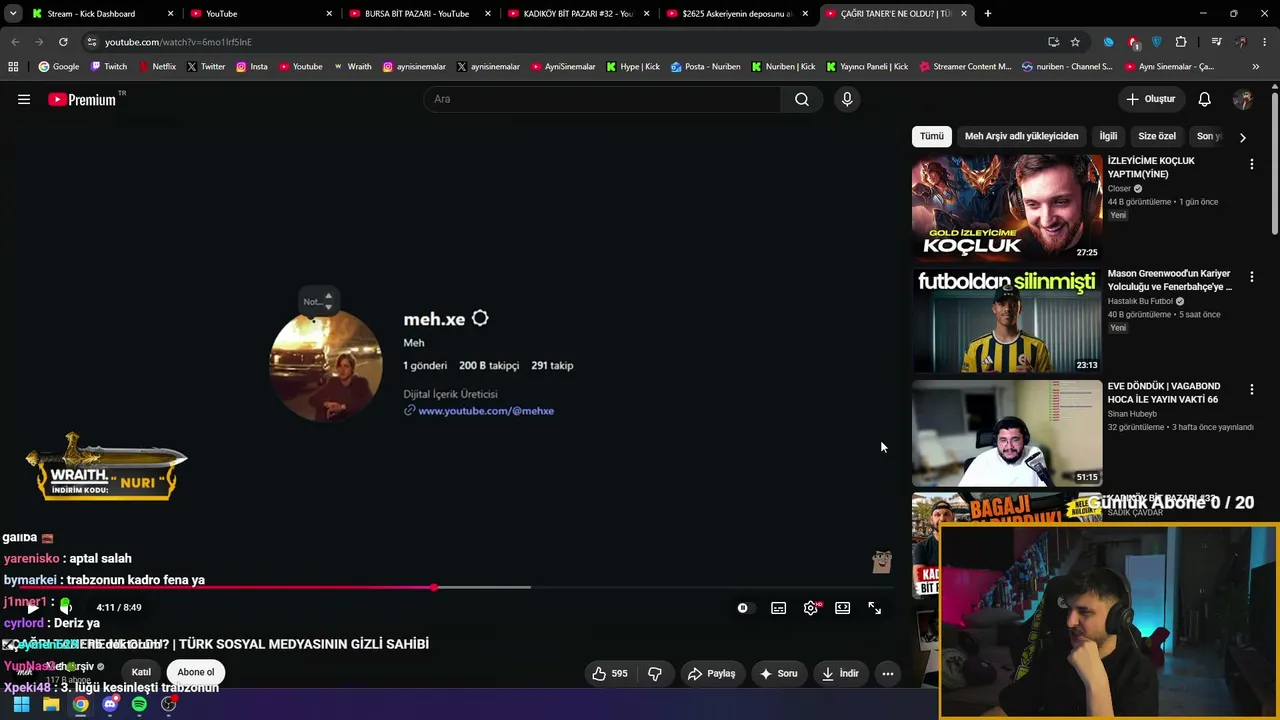Viewport: 1280px width, 720px height.
Task: Open the YouTube guide hamburger menu
Action: point(24,99)
